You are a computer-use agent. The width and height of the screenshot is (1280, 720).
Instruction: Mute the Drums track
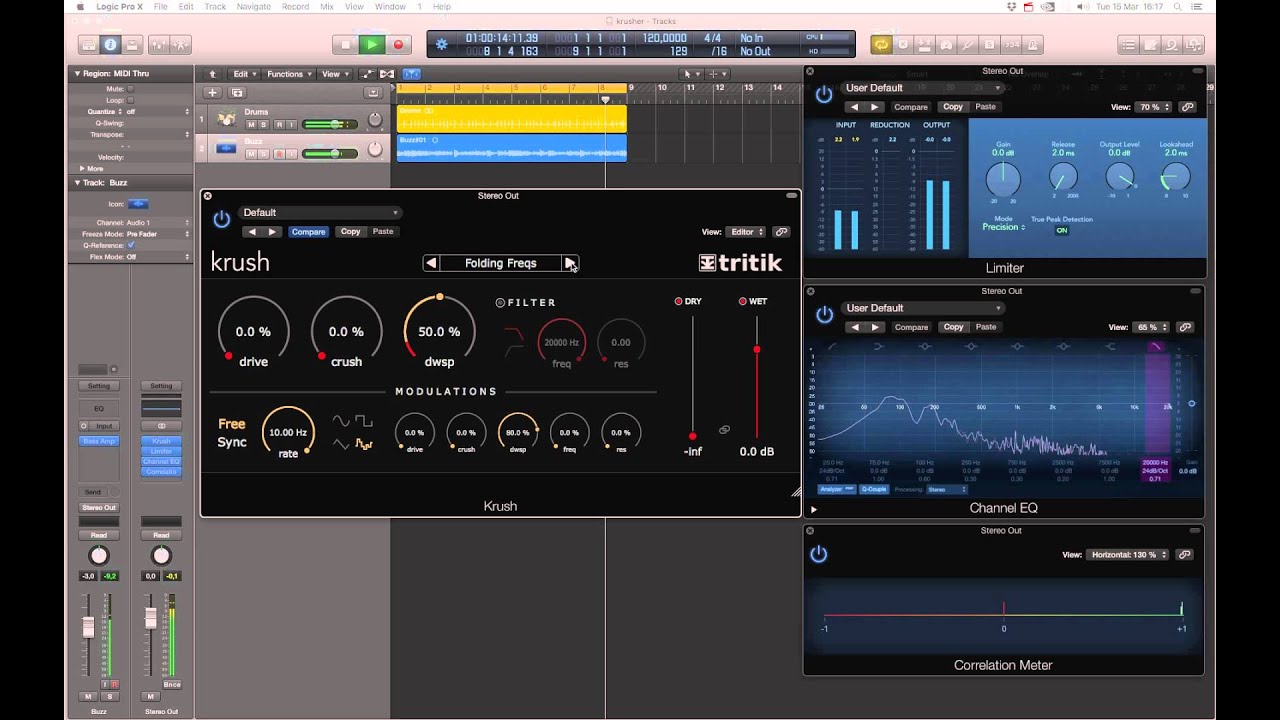coord(251,125)
